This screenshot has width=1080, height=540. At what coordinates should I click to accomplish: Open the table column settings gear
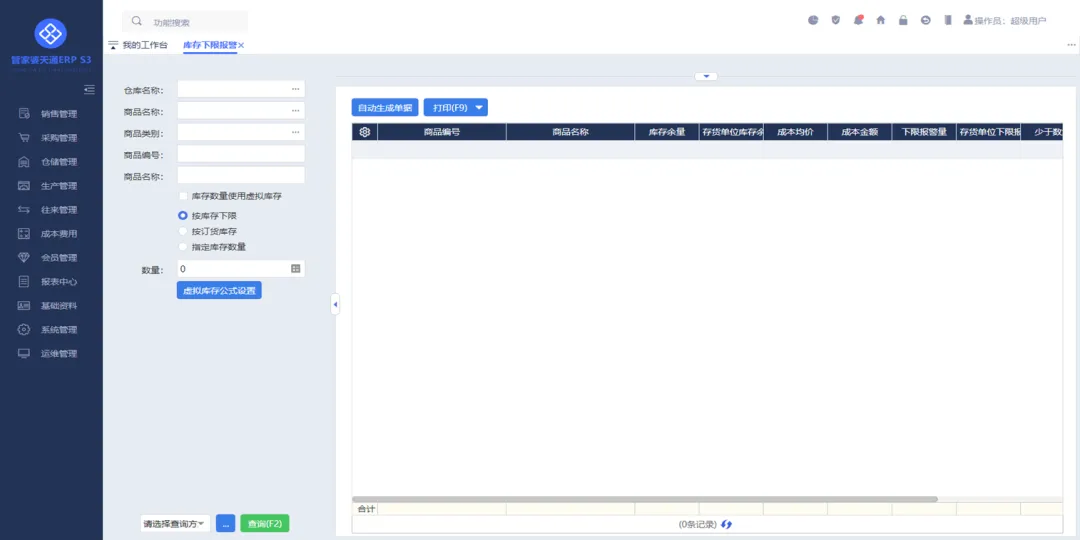[x=364, y=132]
